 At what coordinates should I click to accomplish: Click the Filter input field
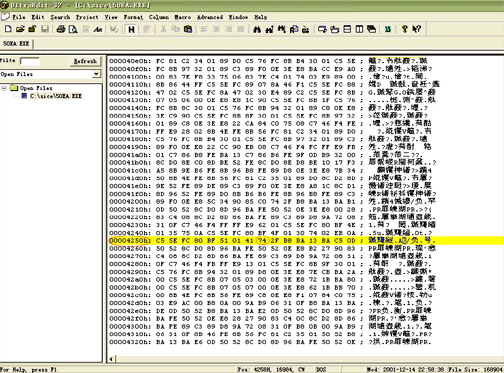pyautogui.click(x=30, y=61)
